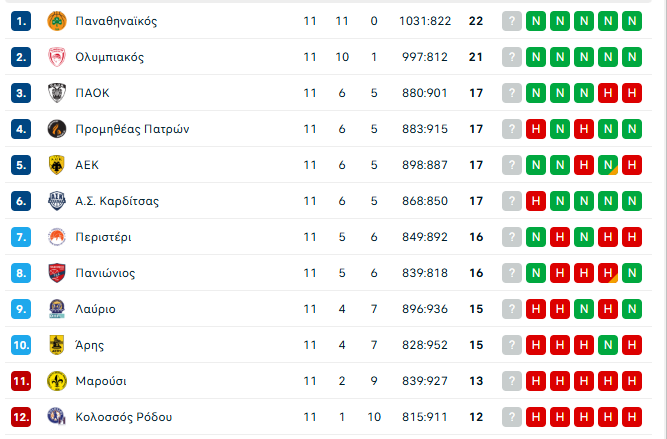The width and height of the screenshot is (667, 439).
Task: Click the Παναθηναϊκός team logo
Action: 57,21
